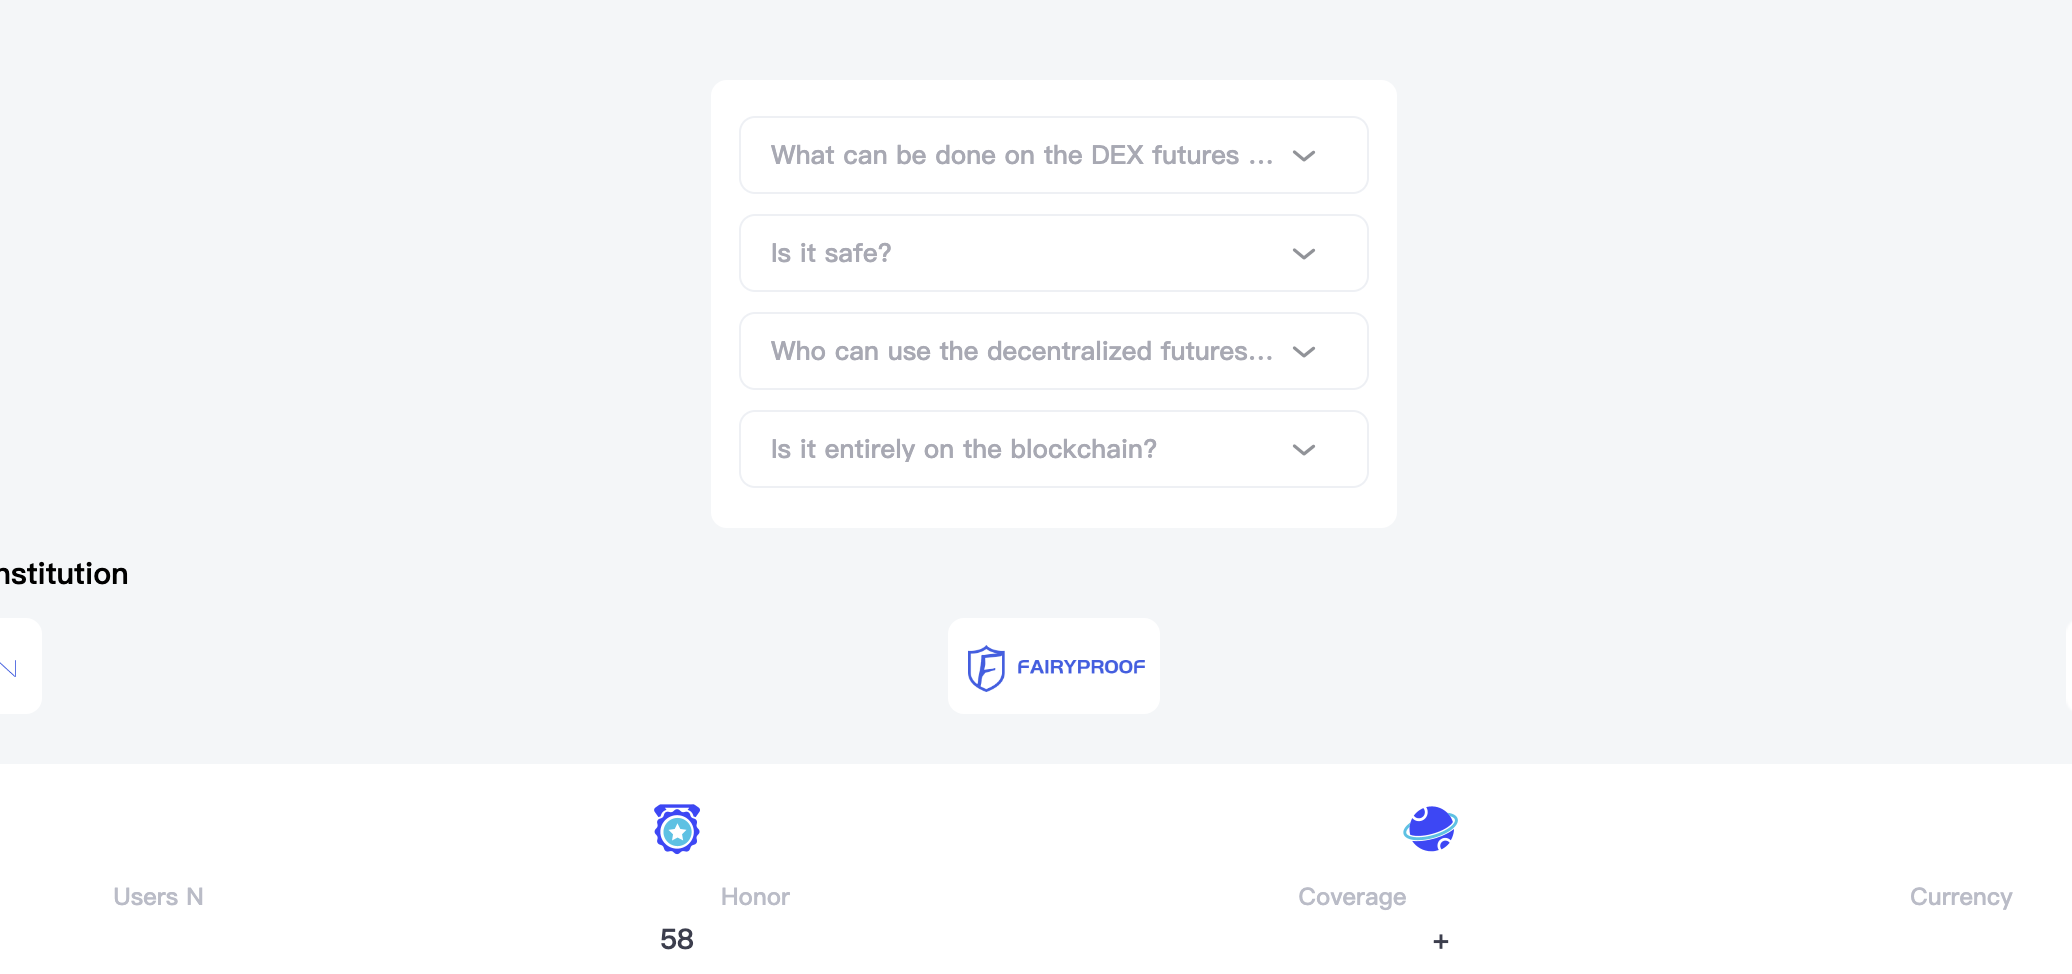Image resolution: width=2072 pixels, height=974 pixels.
Task: Click the 'Users N' label
Action: tap(158, 897)
